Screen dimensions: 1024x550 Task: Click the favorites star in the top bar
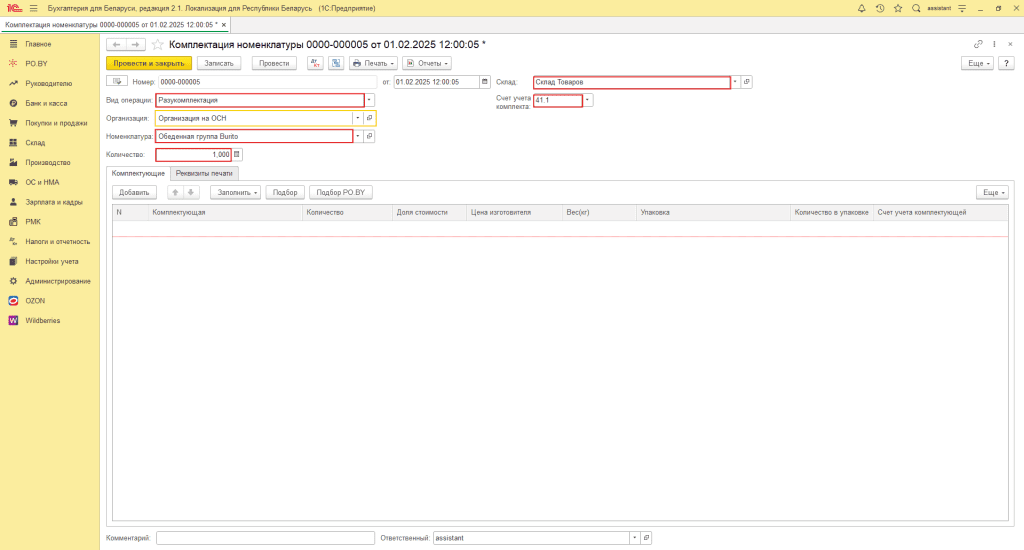(897, 8)
